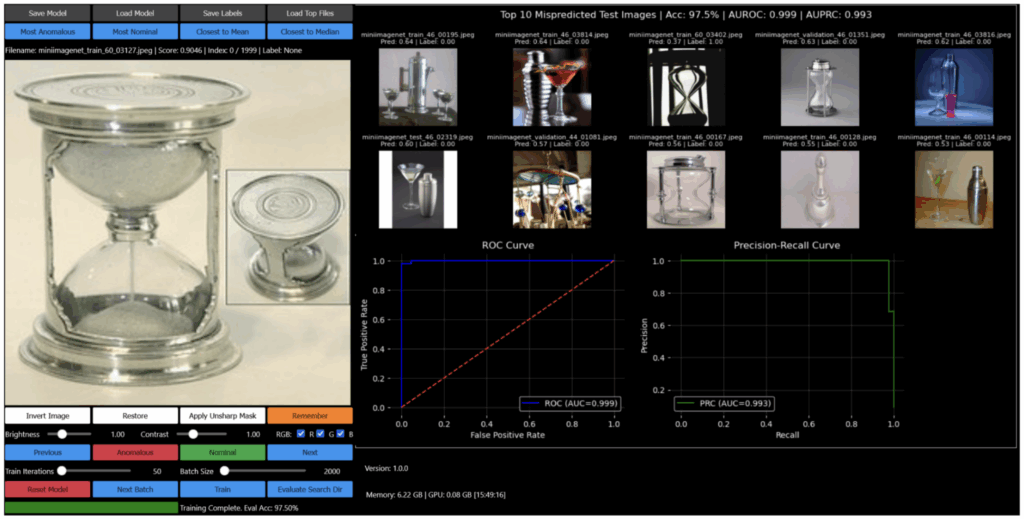
Task: Select the Closest to Mean button
Action: (222, 31)
